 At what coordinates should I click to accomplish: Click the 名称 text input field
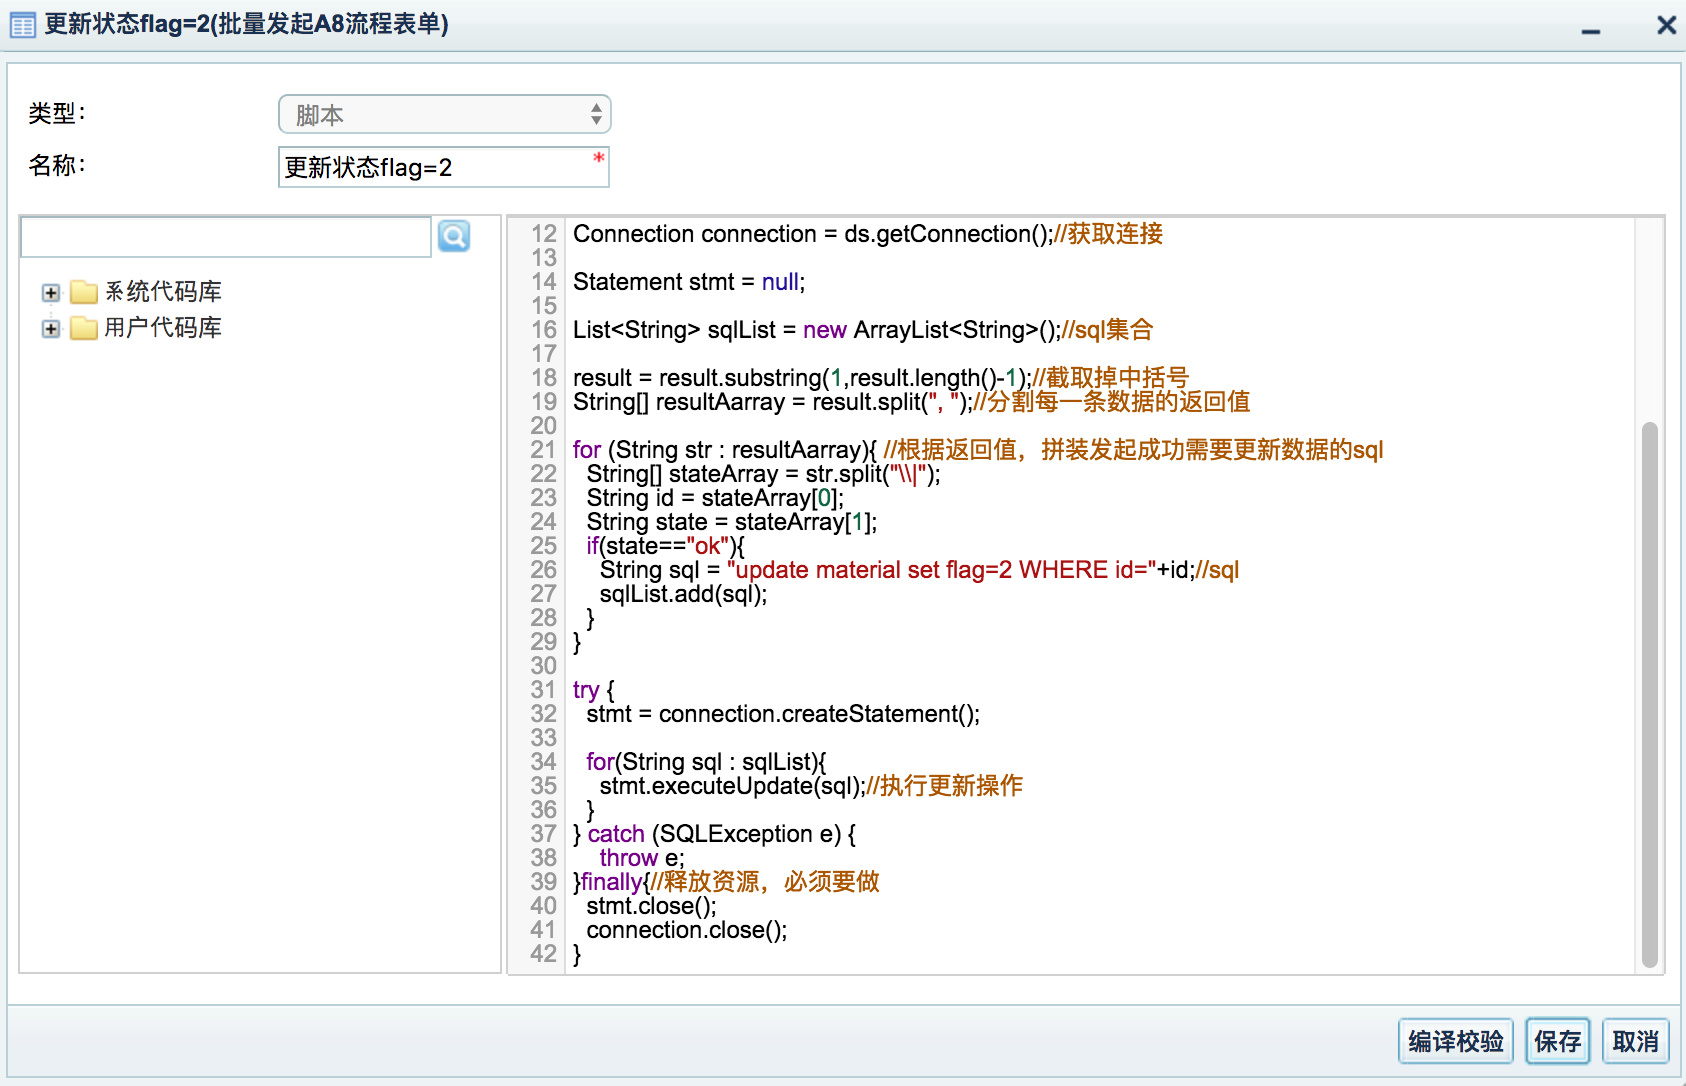[x=436, y=167]
